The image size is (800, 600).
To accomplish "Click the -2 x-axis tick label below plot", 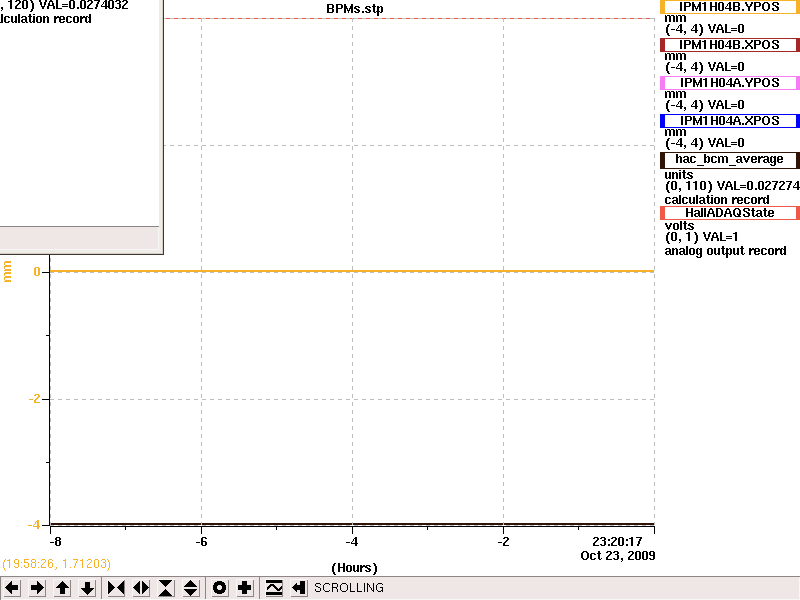I will (x=504, y=542).
